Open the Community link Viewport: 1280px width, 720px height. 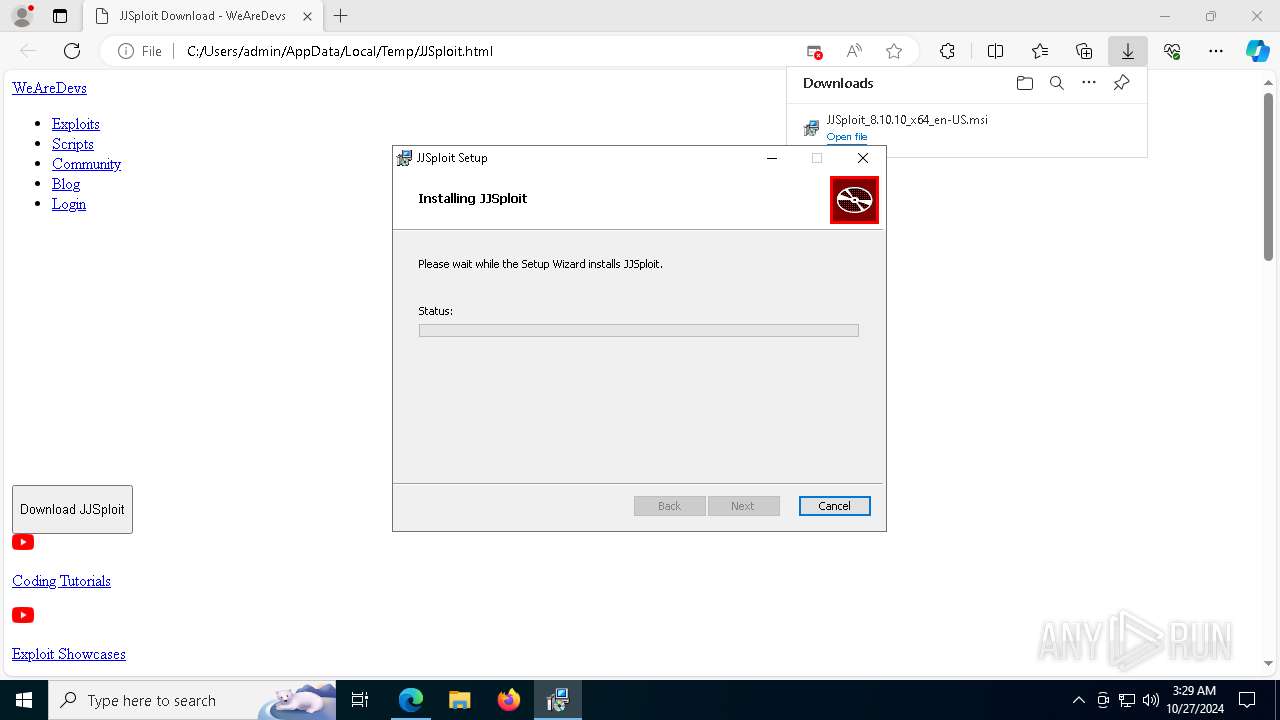87,164
